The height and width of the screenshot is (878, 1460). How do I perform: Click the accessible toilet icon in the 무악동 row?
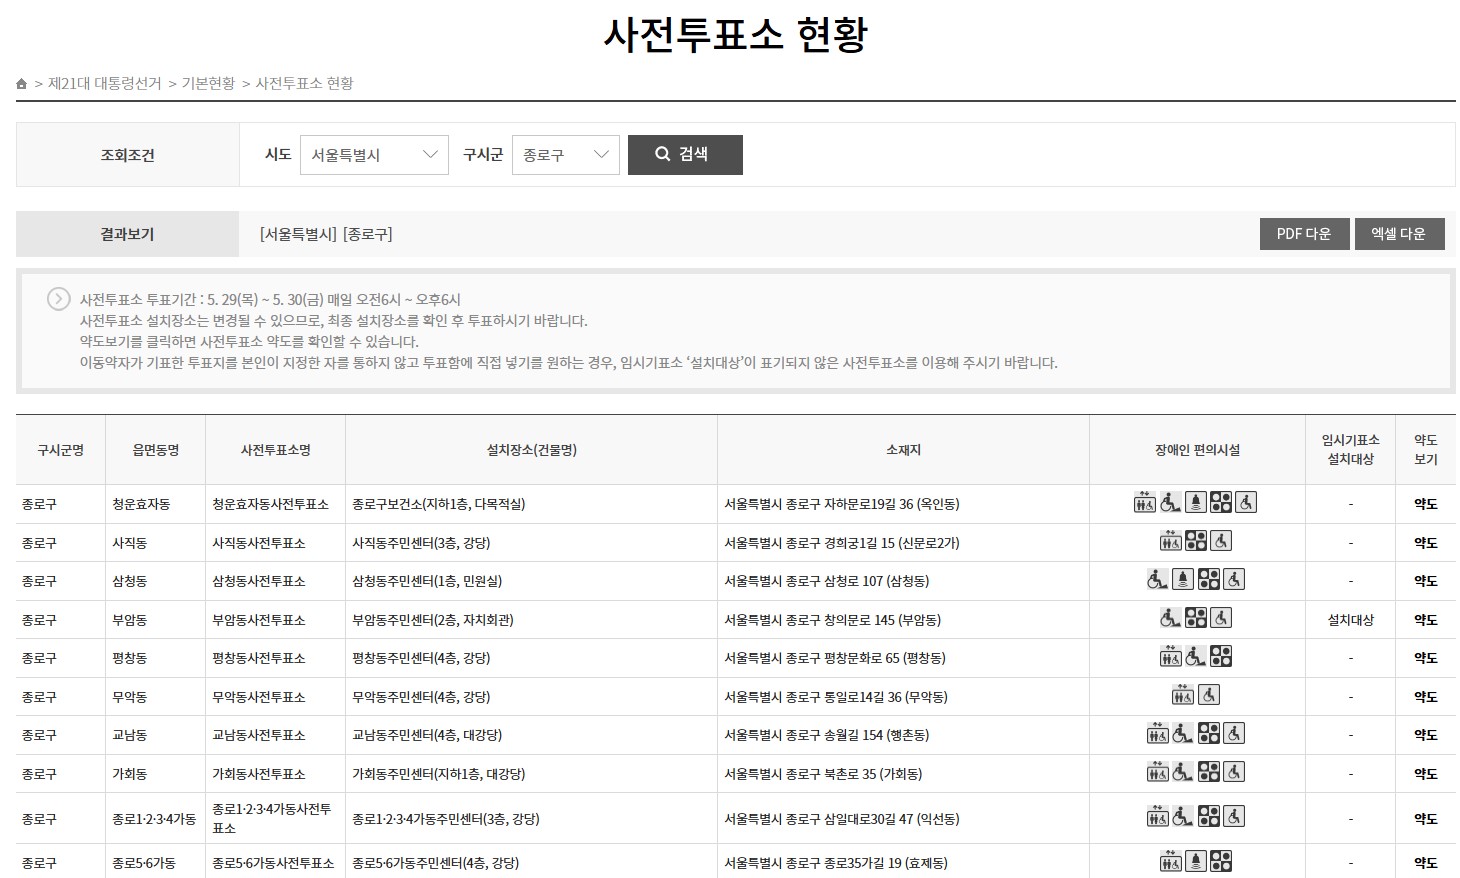click(1209, 695)
